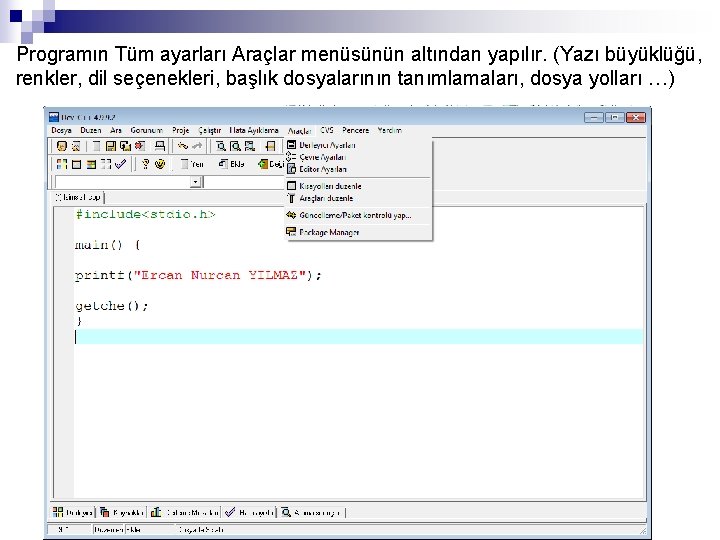The height and width of the screenshot is (540, 720).
Task: Click the replace magnifier icon
Action: click(235, 146)
